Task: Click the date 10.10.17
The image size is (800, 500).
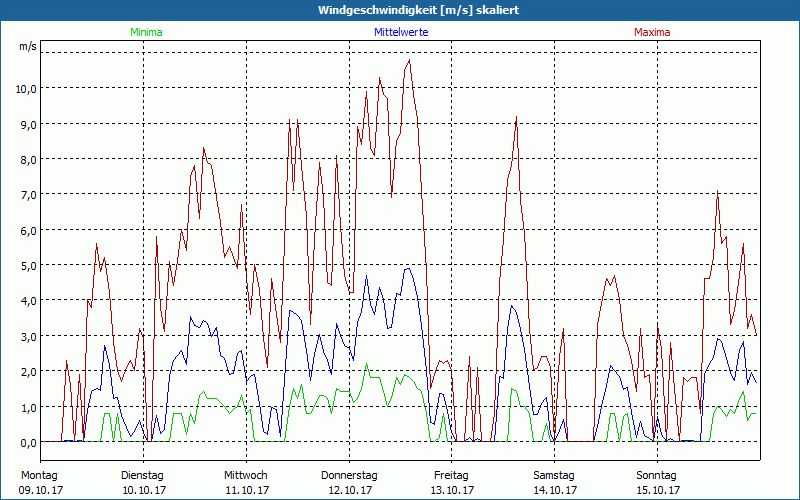Action: [x=144, y=490]
